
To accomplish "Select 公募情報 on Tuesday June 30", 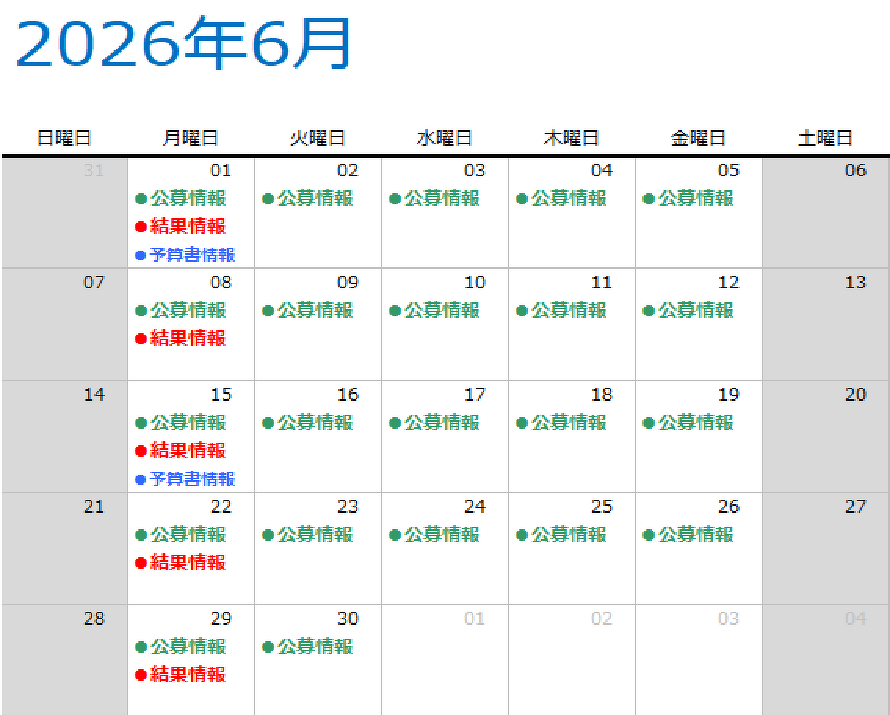I will (x=314, y=647).
